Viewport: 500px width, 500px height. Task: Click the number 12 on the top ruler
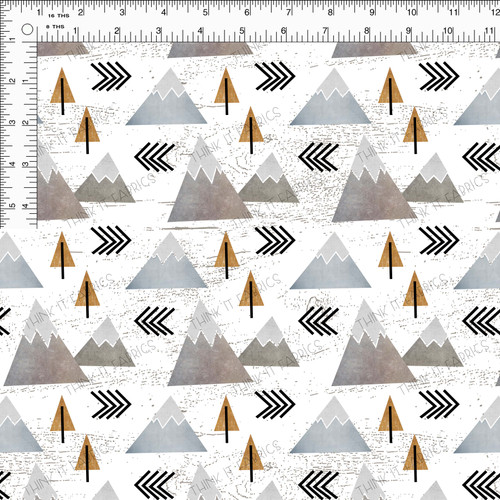(496, 12)
